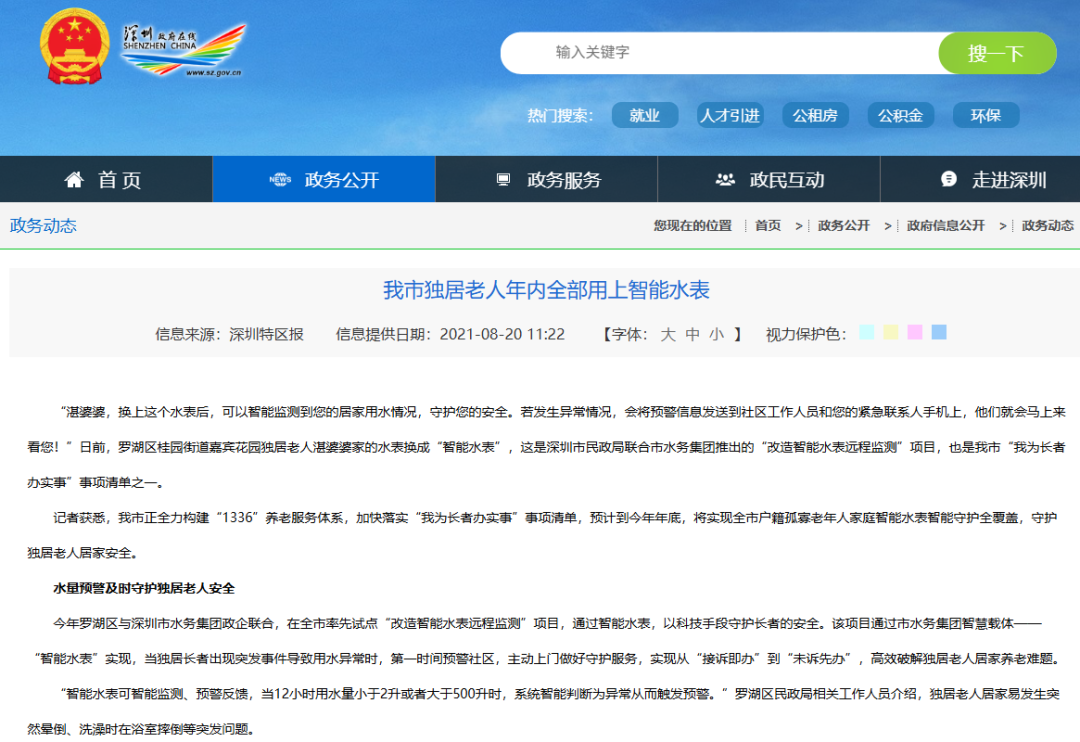Click the 热门搜索 label
Screen dimensions: 1080x742
click(x=561, y=116)
